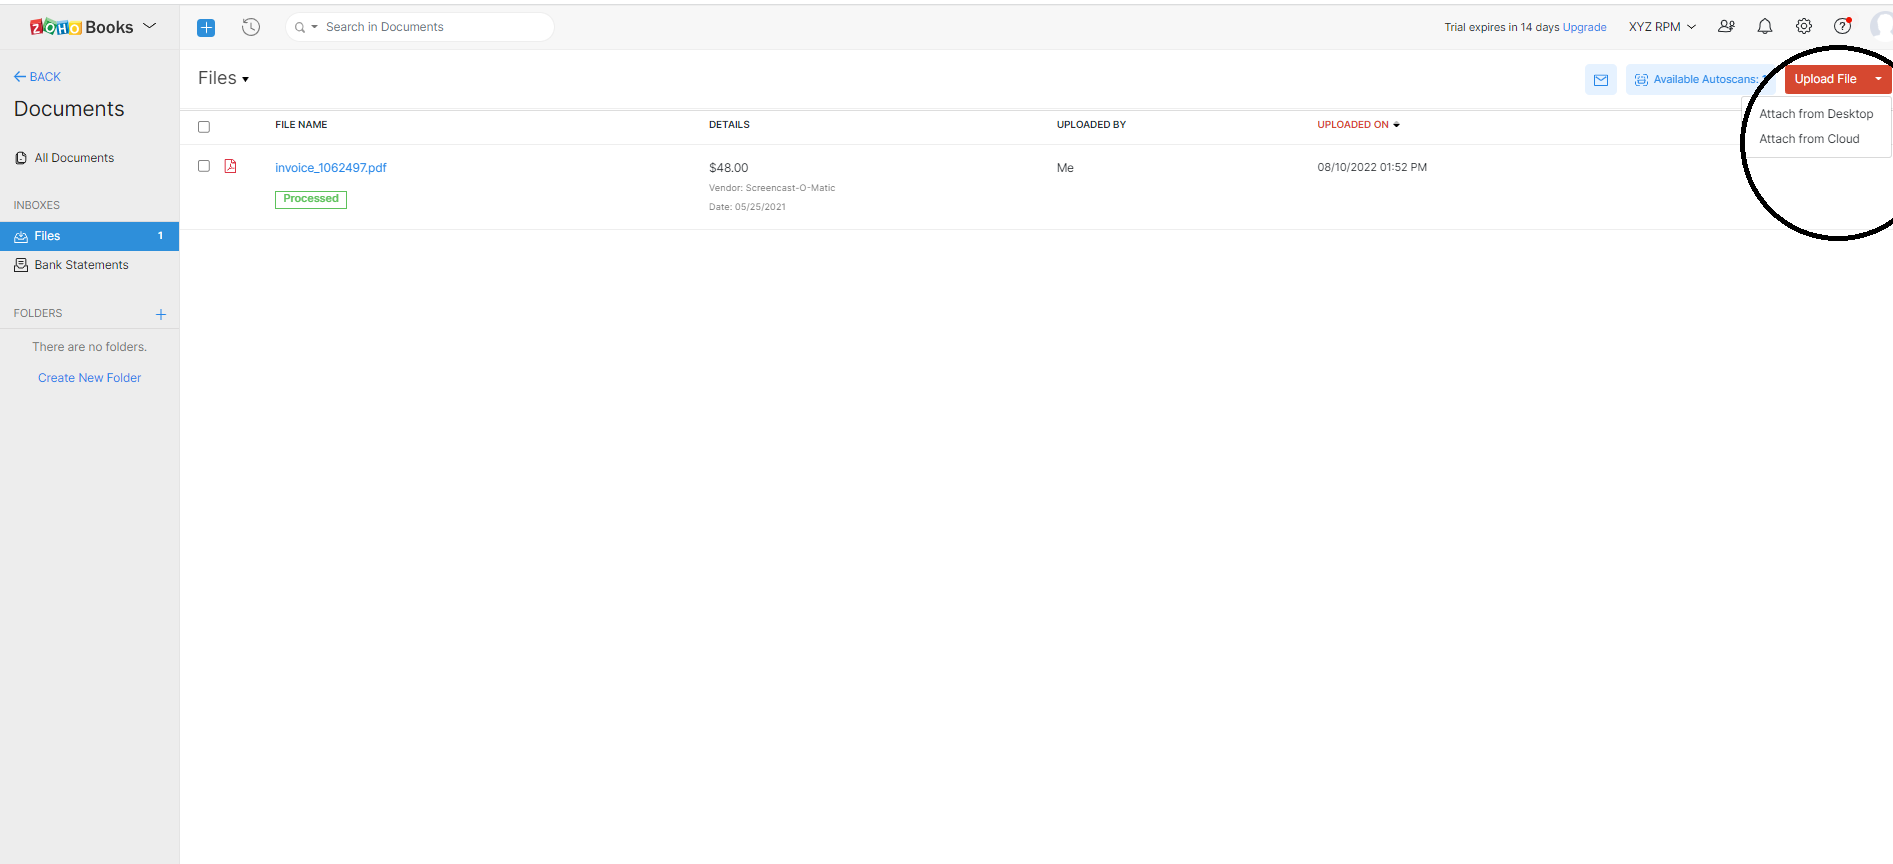Screen dimensions: 1893x864
Task: Click the add folder plus icon
Action: pyautogui.click(x=161, y=314)
